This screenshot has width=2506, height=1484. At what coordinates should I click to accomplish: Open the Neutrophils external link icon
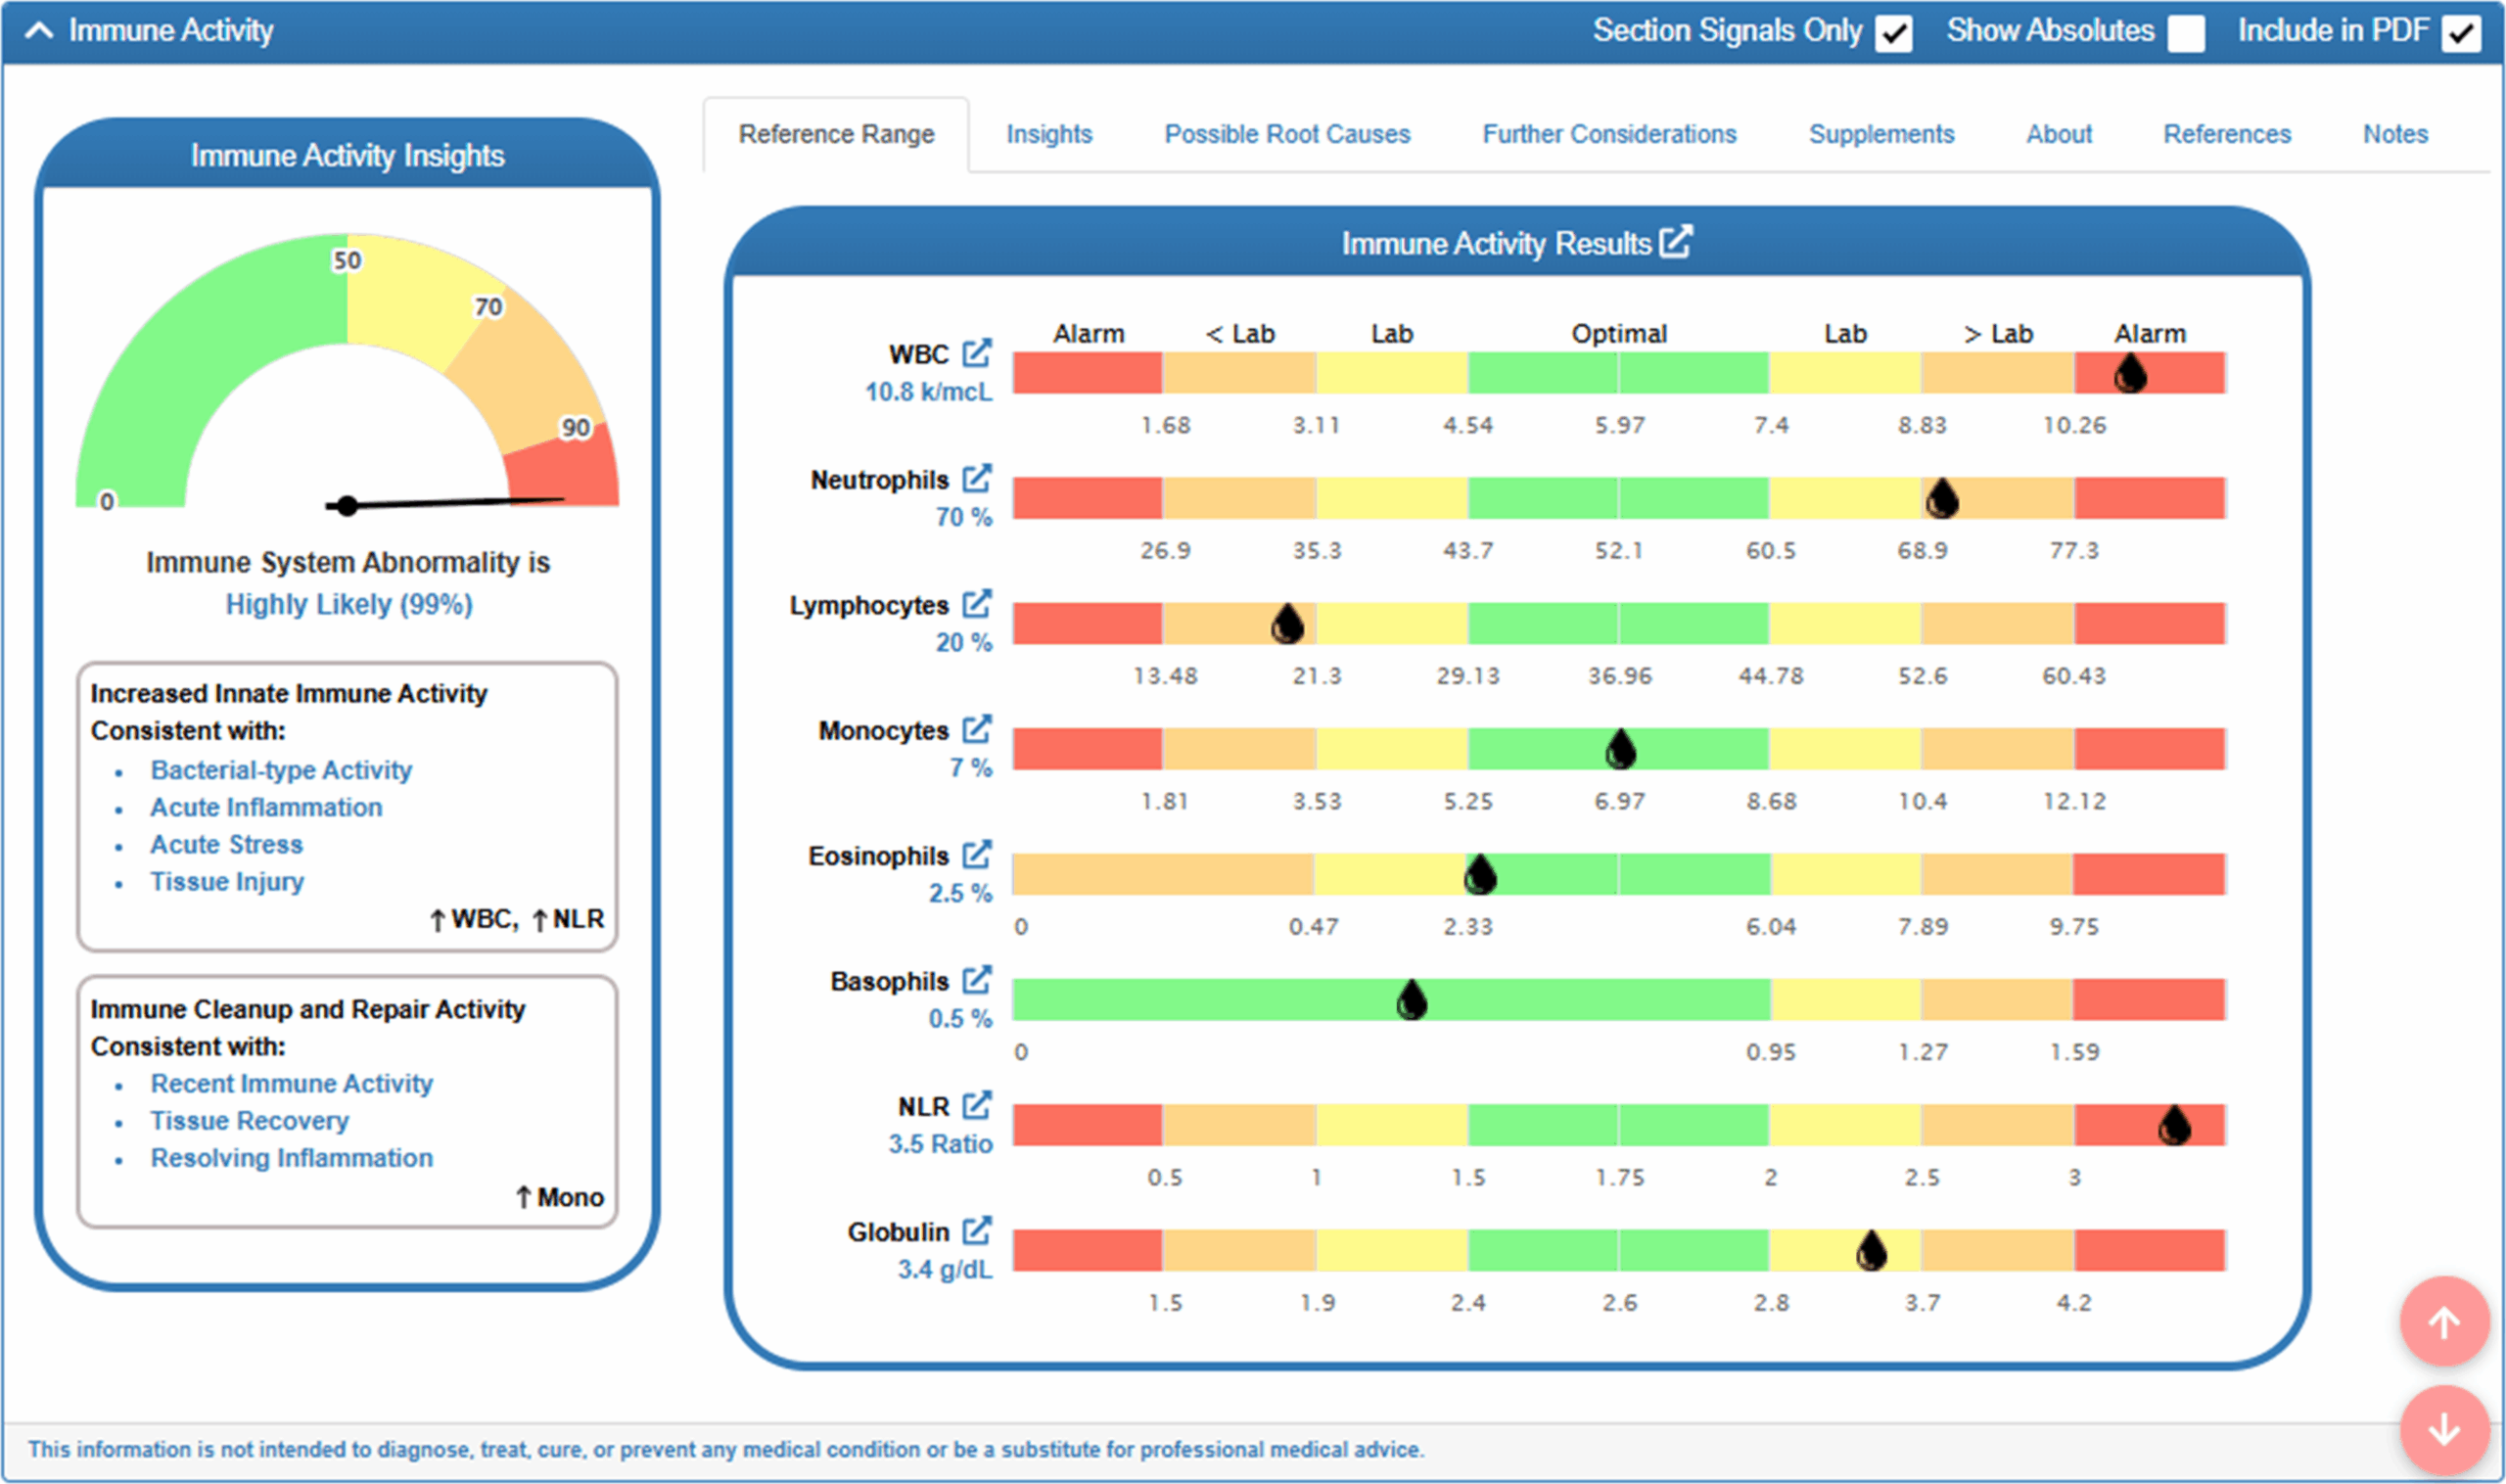click(x=976, y=479)
